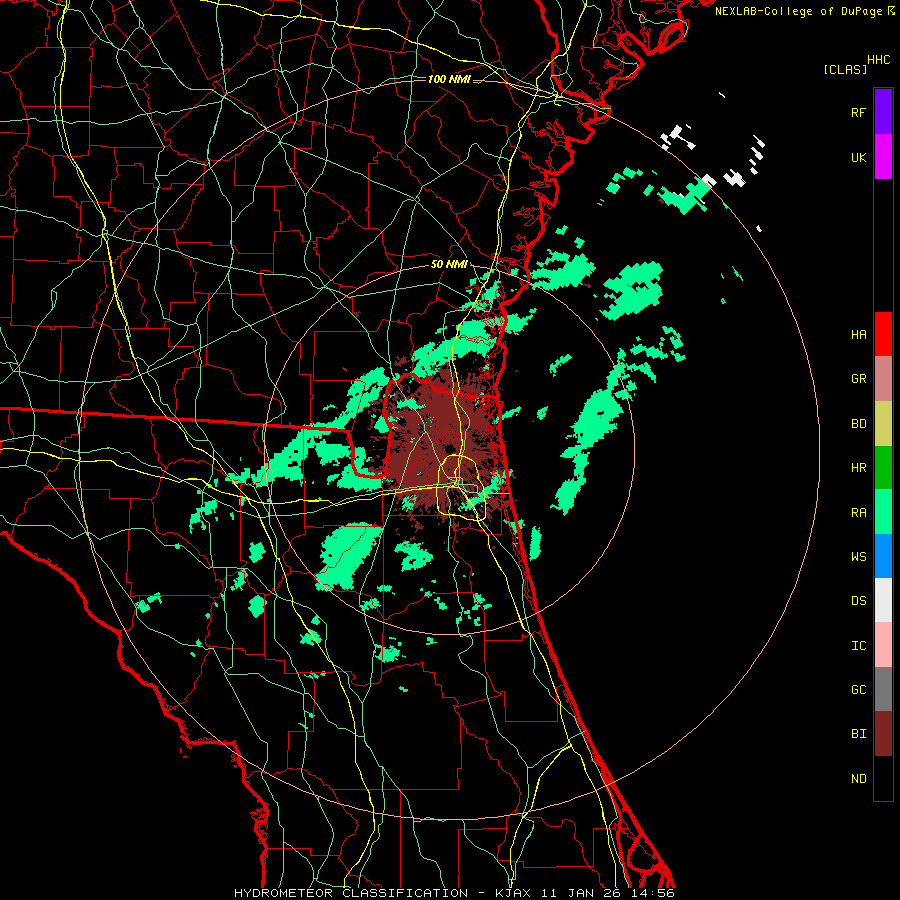Click the HA legend label
The image size is (900, 900).
pyautogui.click(x=858, y=334)
